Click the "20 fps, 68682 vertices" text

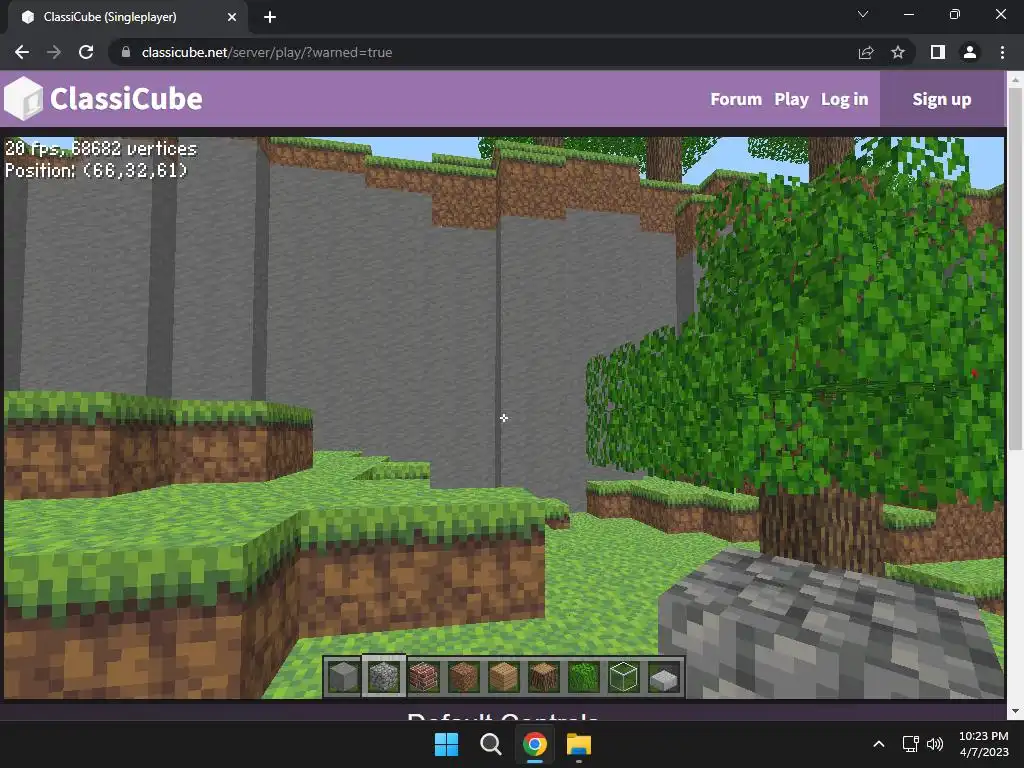pyautogui.click(x=101, y=149)
